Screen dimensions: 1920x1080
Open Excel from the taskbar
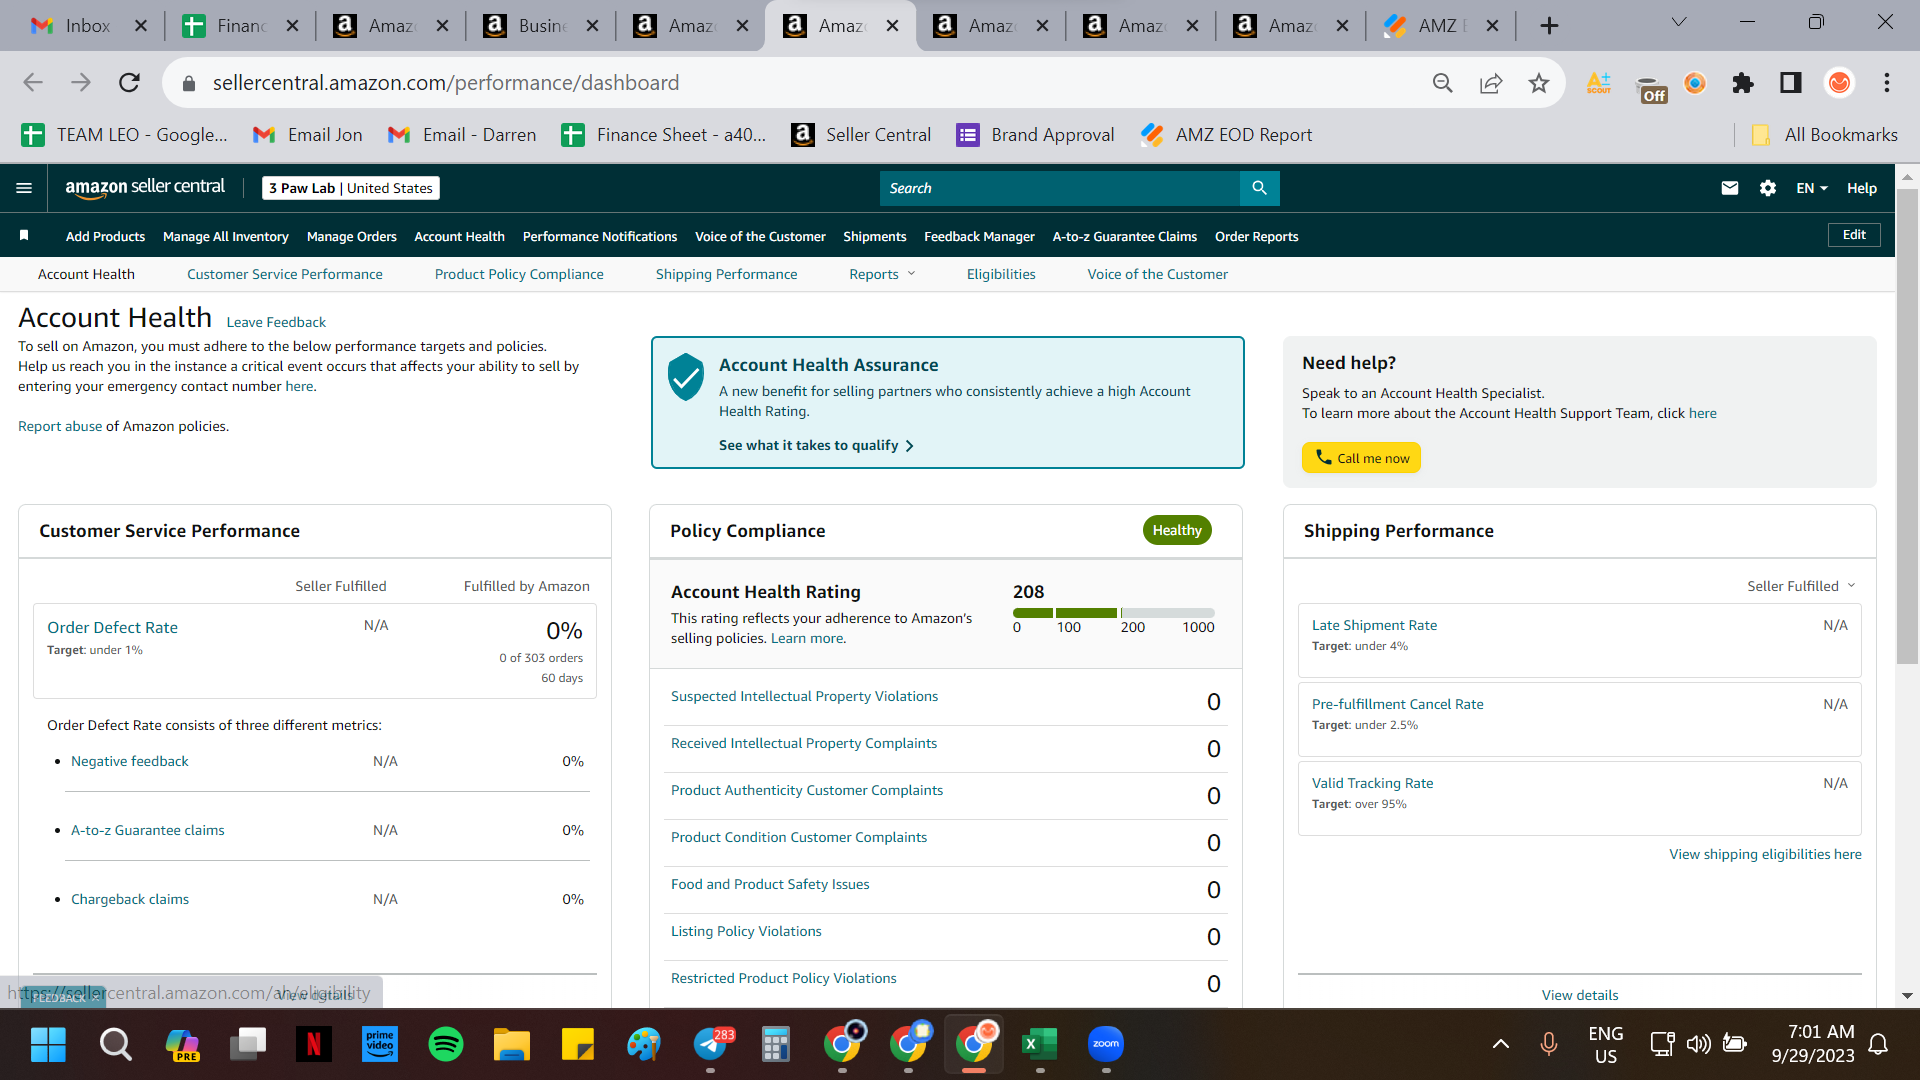(x=1040, y=1045)
